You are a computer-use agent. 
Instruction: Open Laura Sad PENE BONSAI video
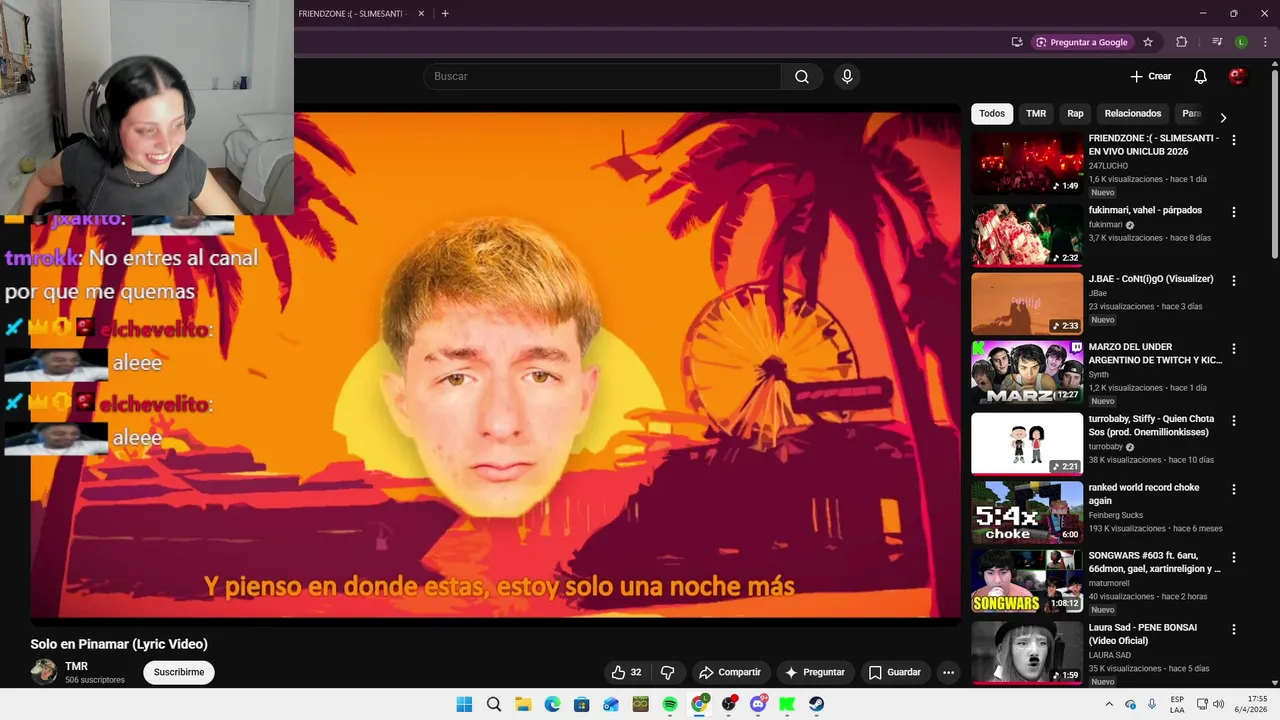(1143, 634)
